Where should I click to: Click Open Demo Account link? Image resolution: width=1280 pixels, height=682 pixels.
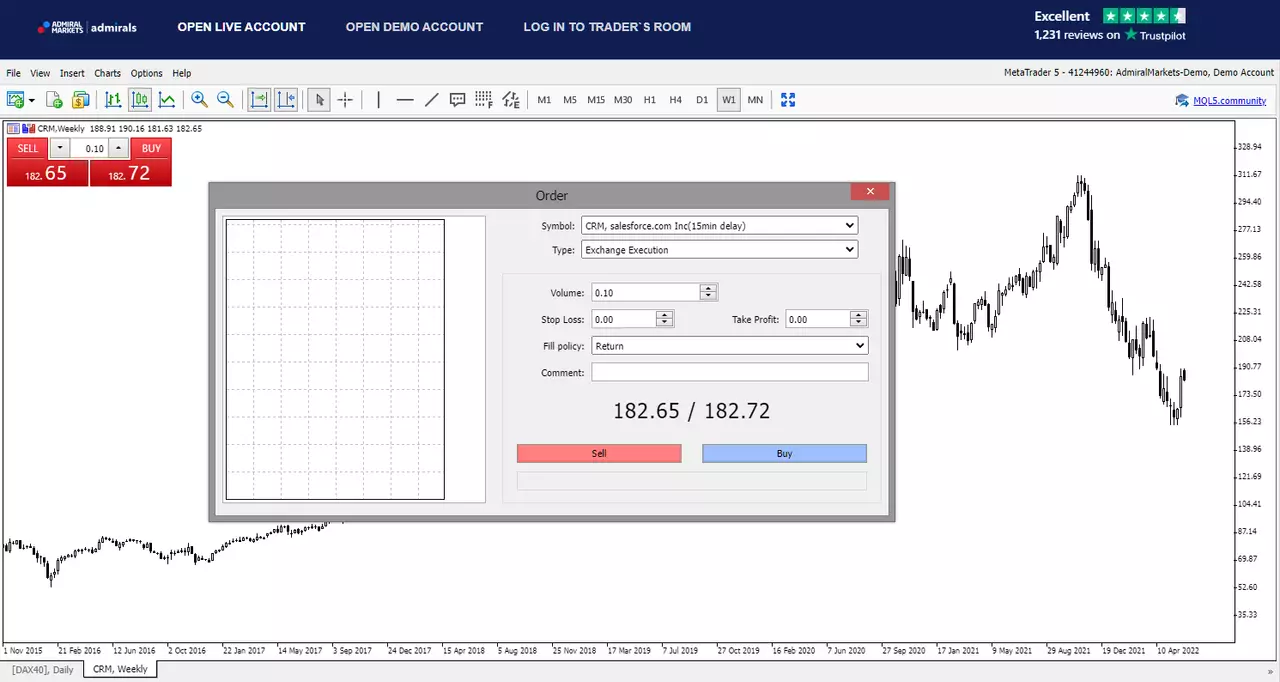pos(414,27)
